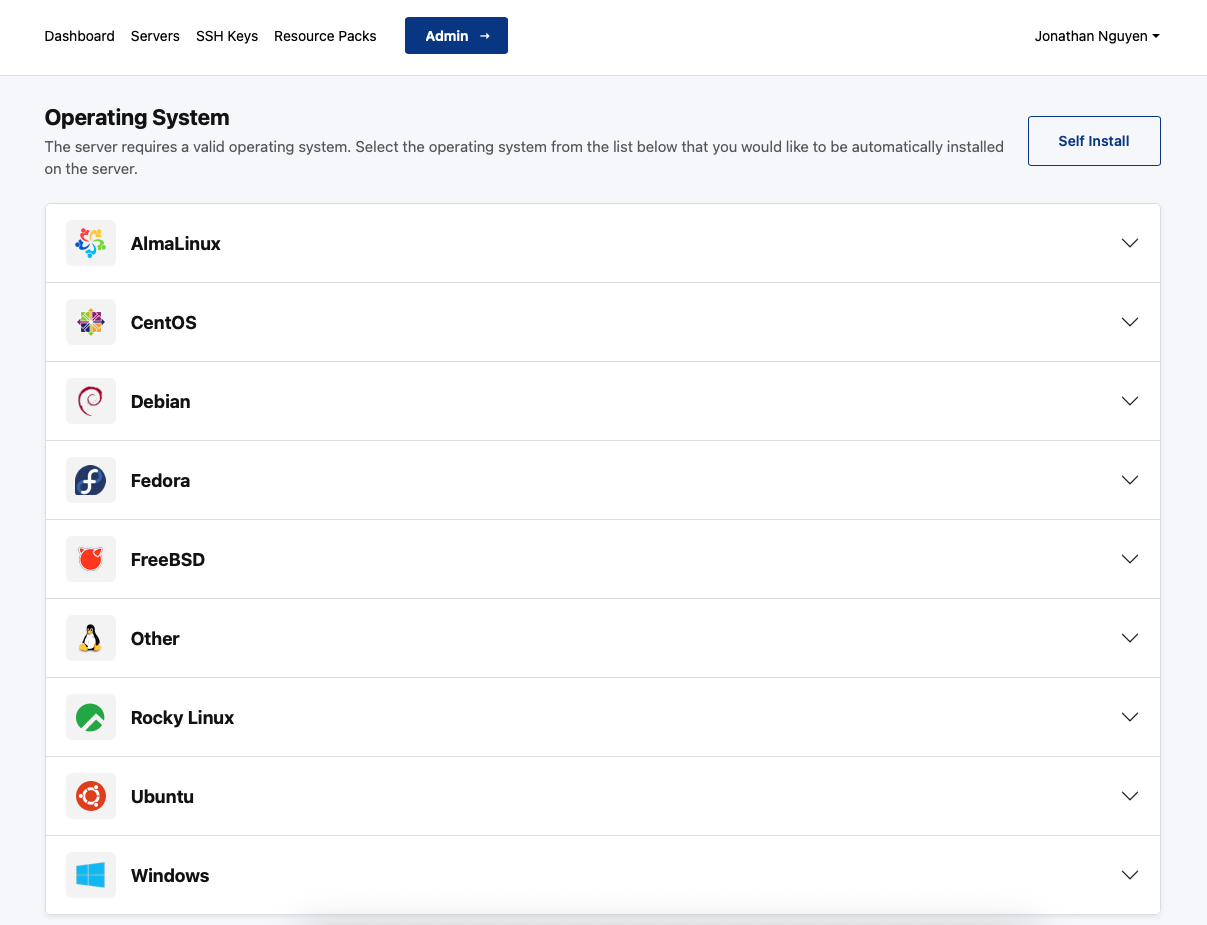Select the AlmaLinux label text
This screenshot has height=925, width=1207.
pyautogui.click(x=176, y=243)
